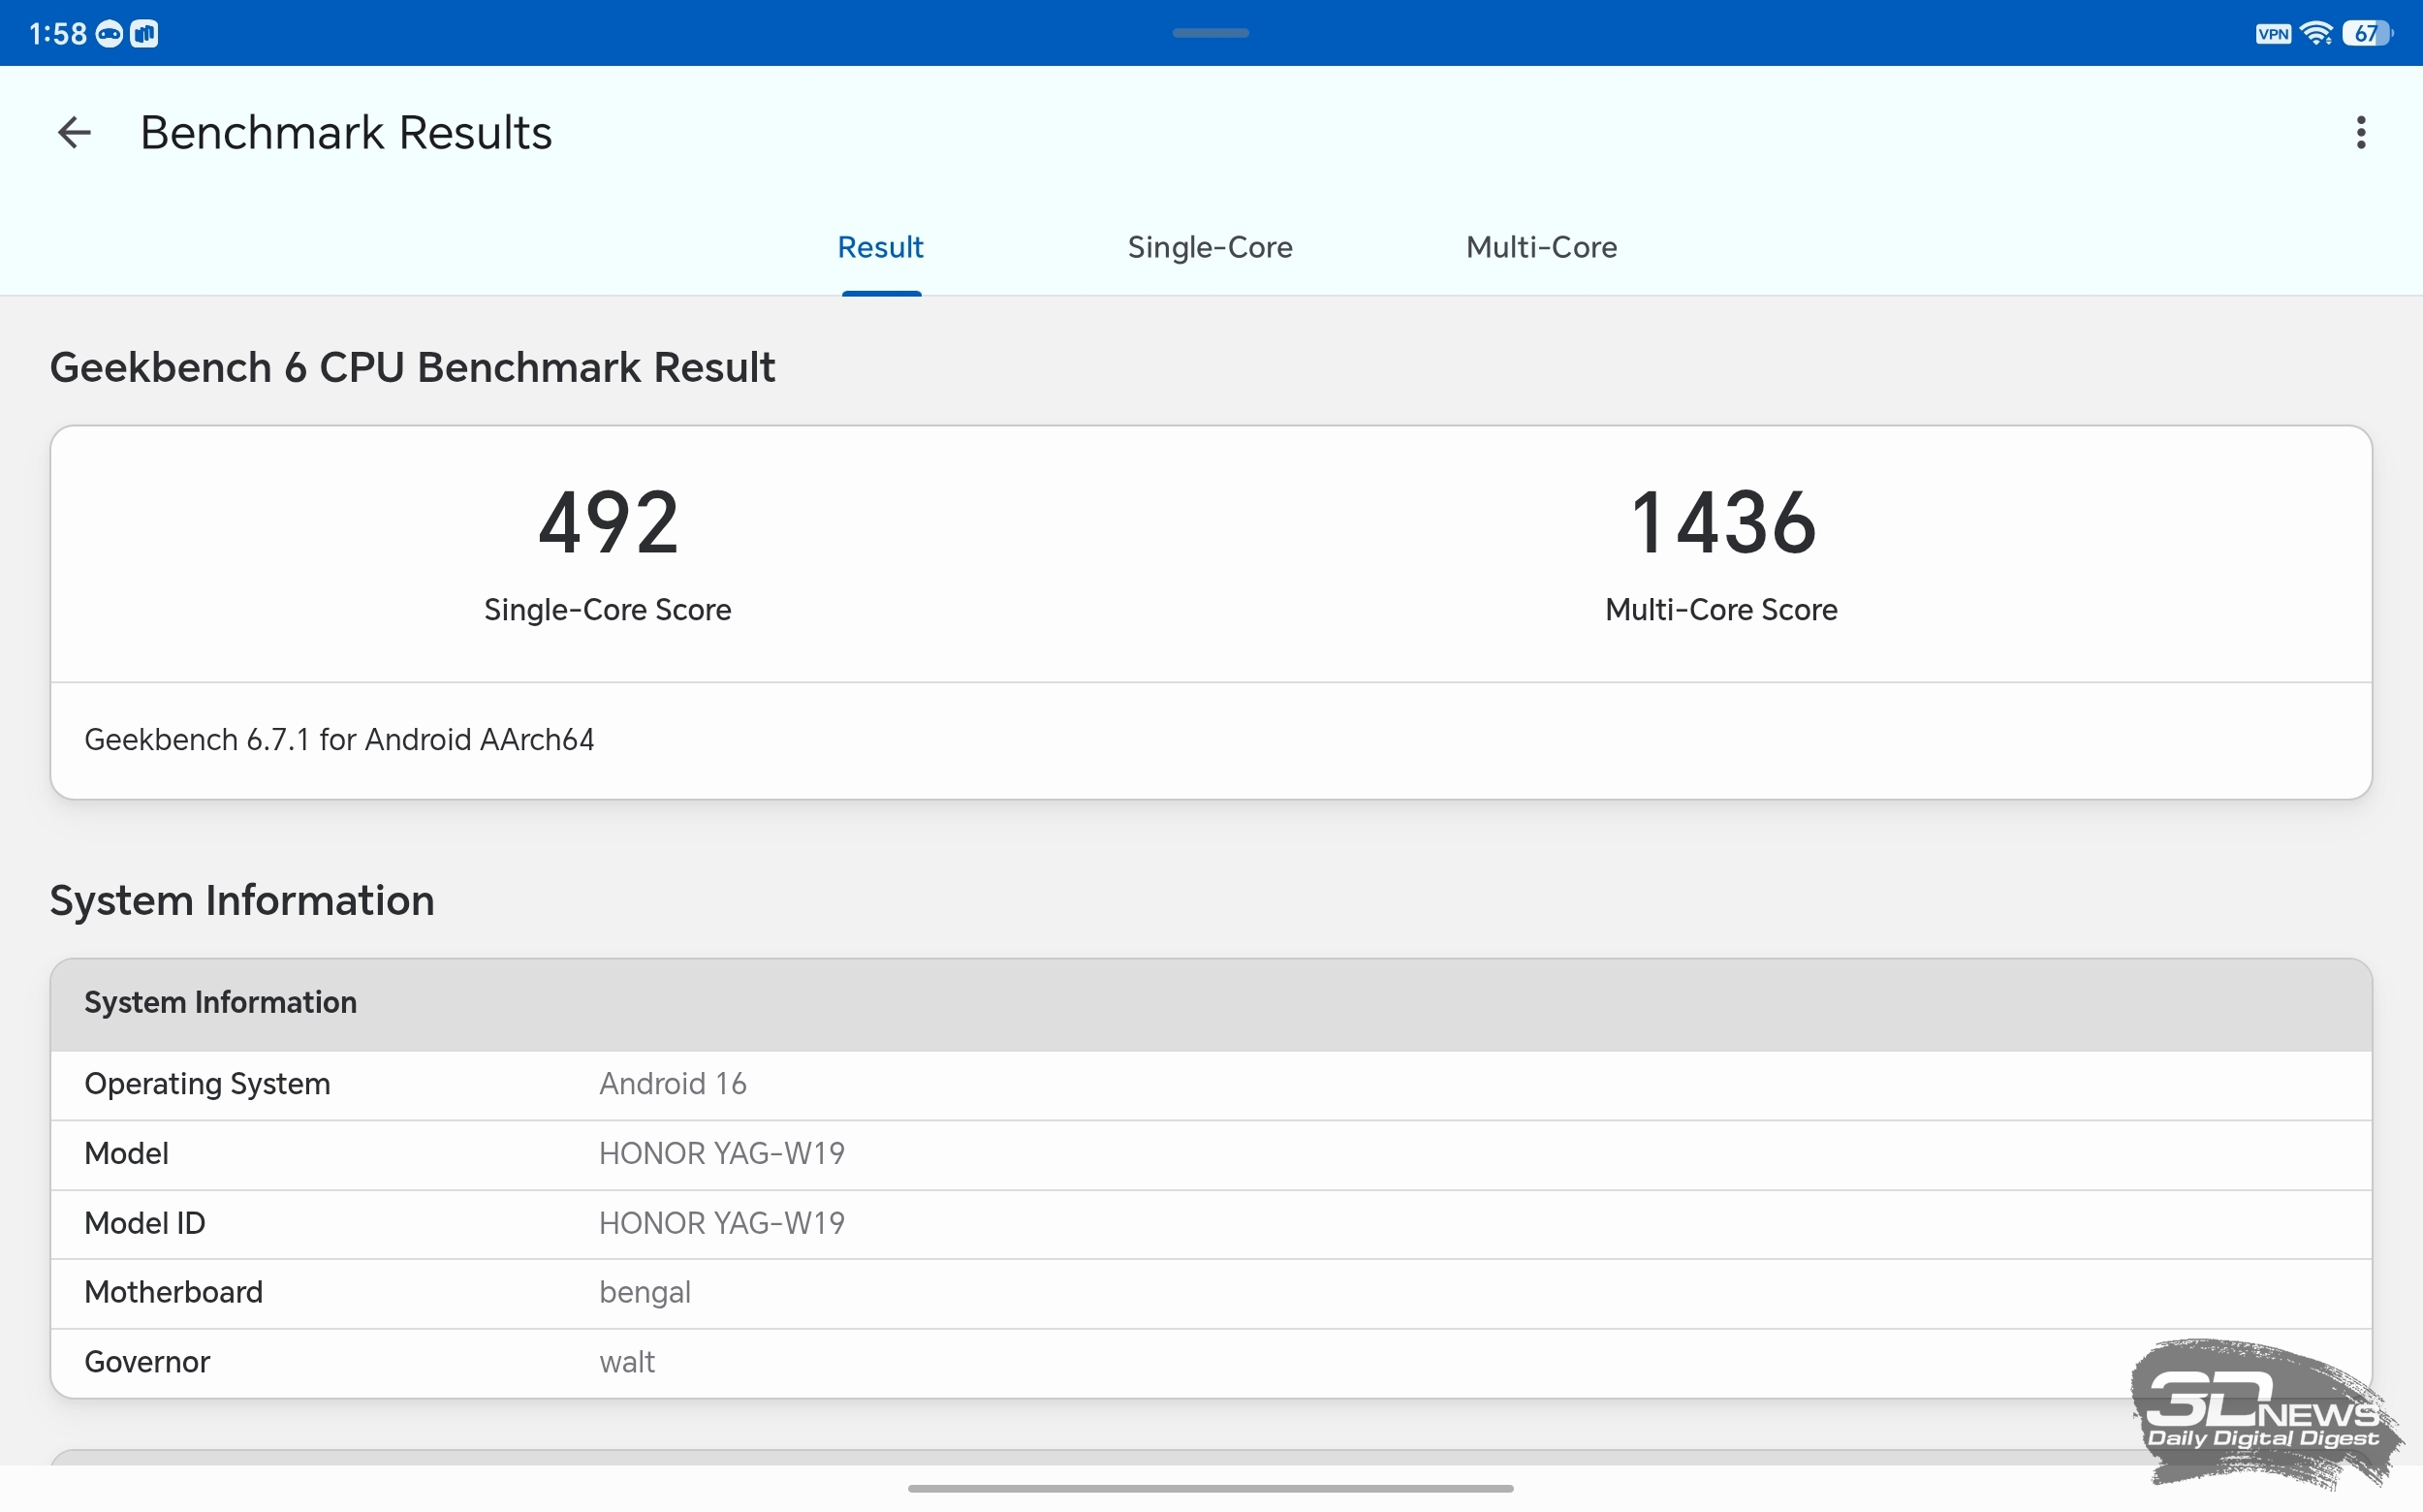Image resolution: width=2423 pixels, height=1512 pixels.
Task: Tap the battery level indicator
Action: [2368, 33]
